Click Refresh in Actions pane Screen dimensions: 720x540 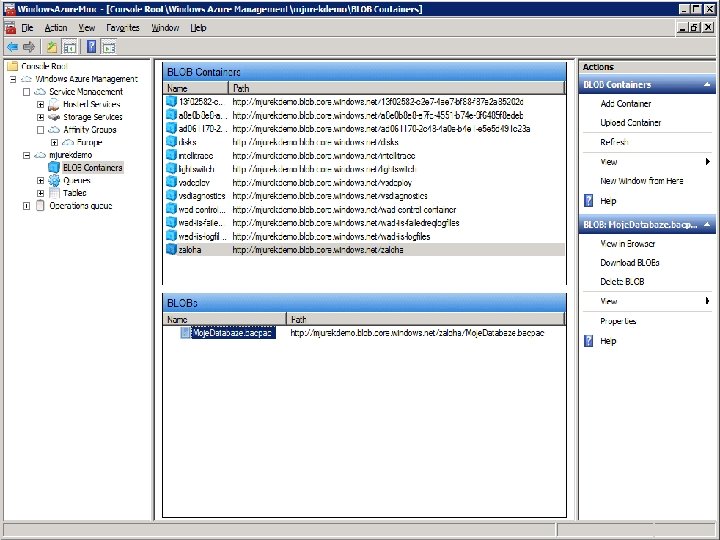coord(614,142)
